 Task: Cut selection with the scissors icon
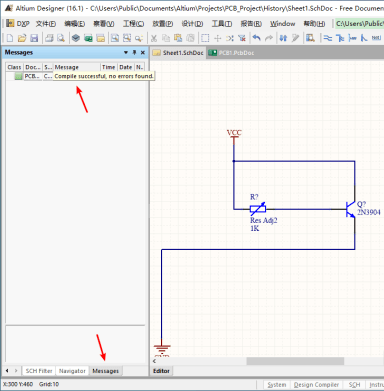pyautogui.click(x=154, y=38)
